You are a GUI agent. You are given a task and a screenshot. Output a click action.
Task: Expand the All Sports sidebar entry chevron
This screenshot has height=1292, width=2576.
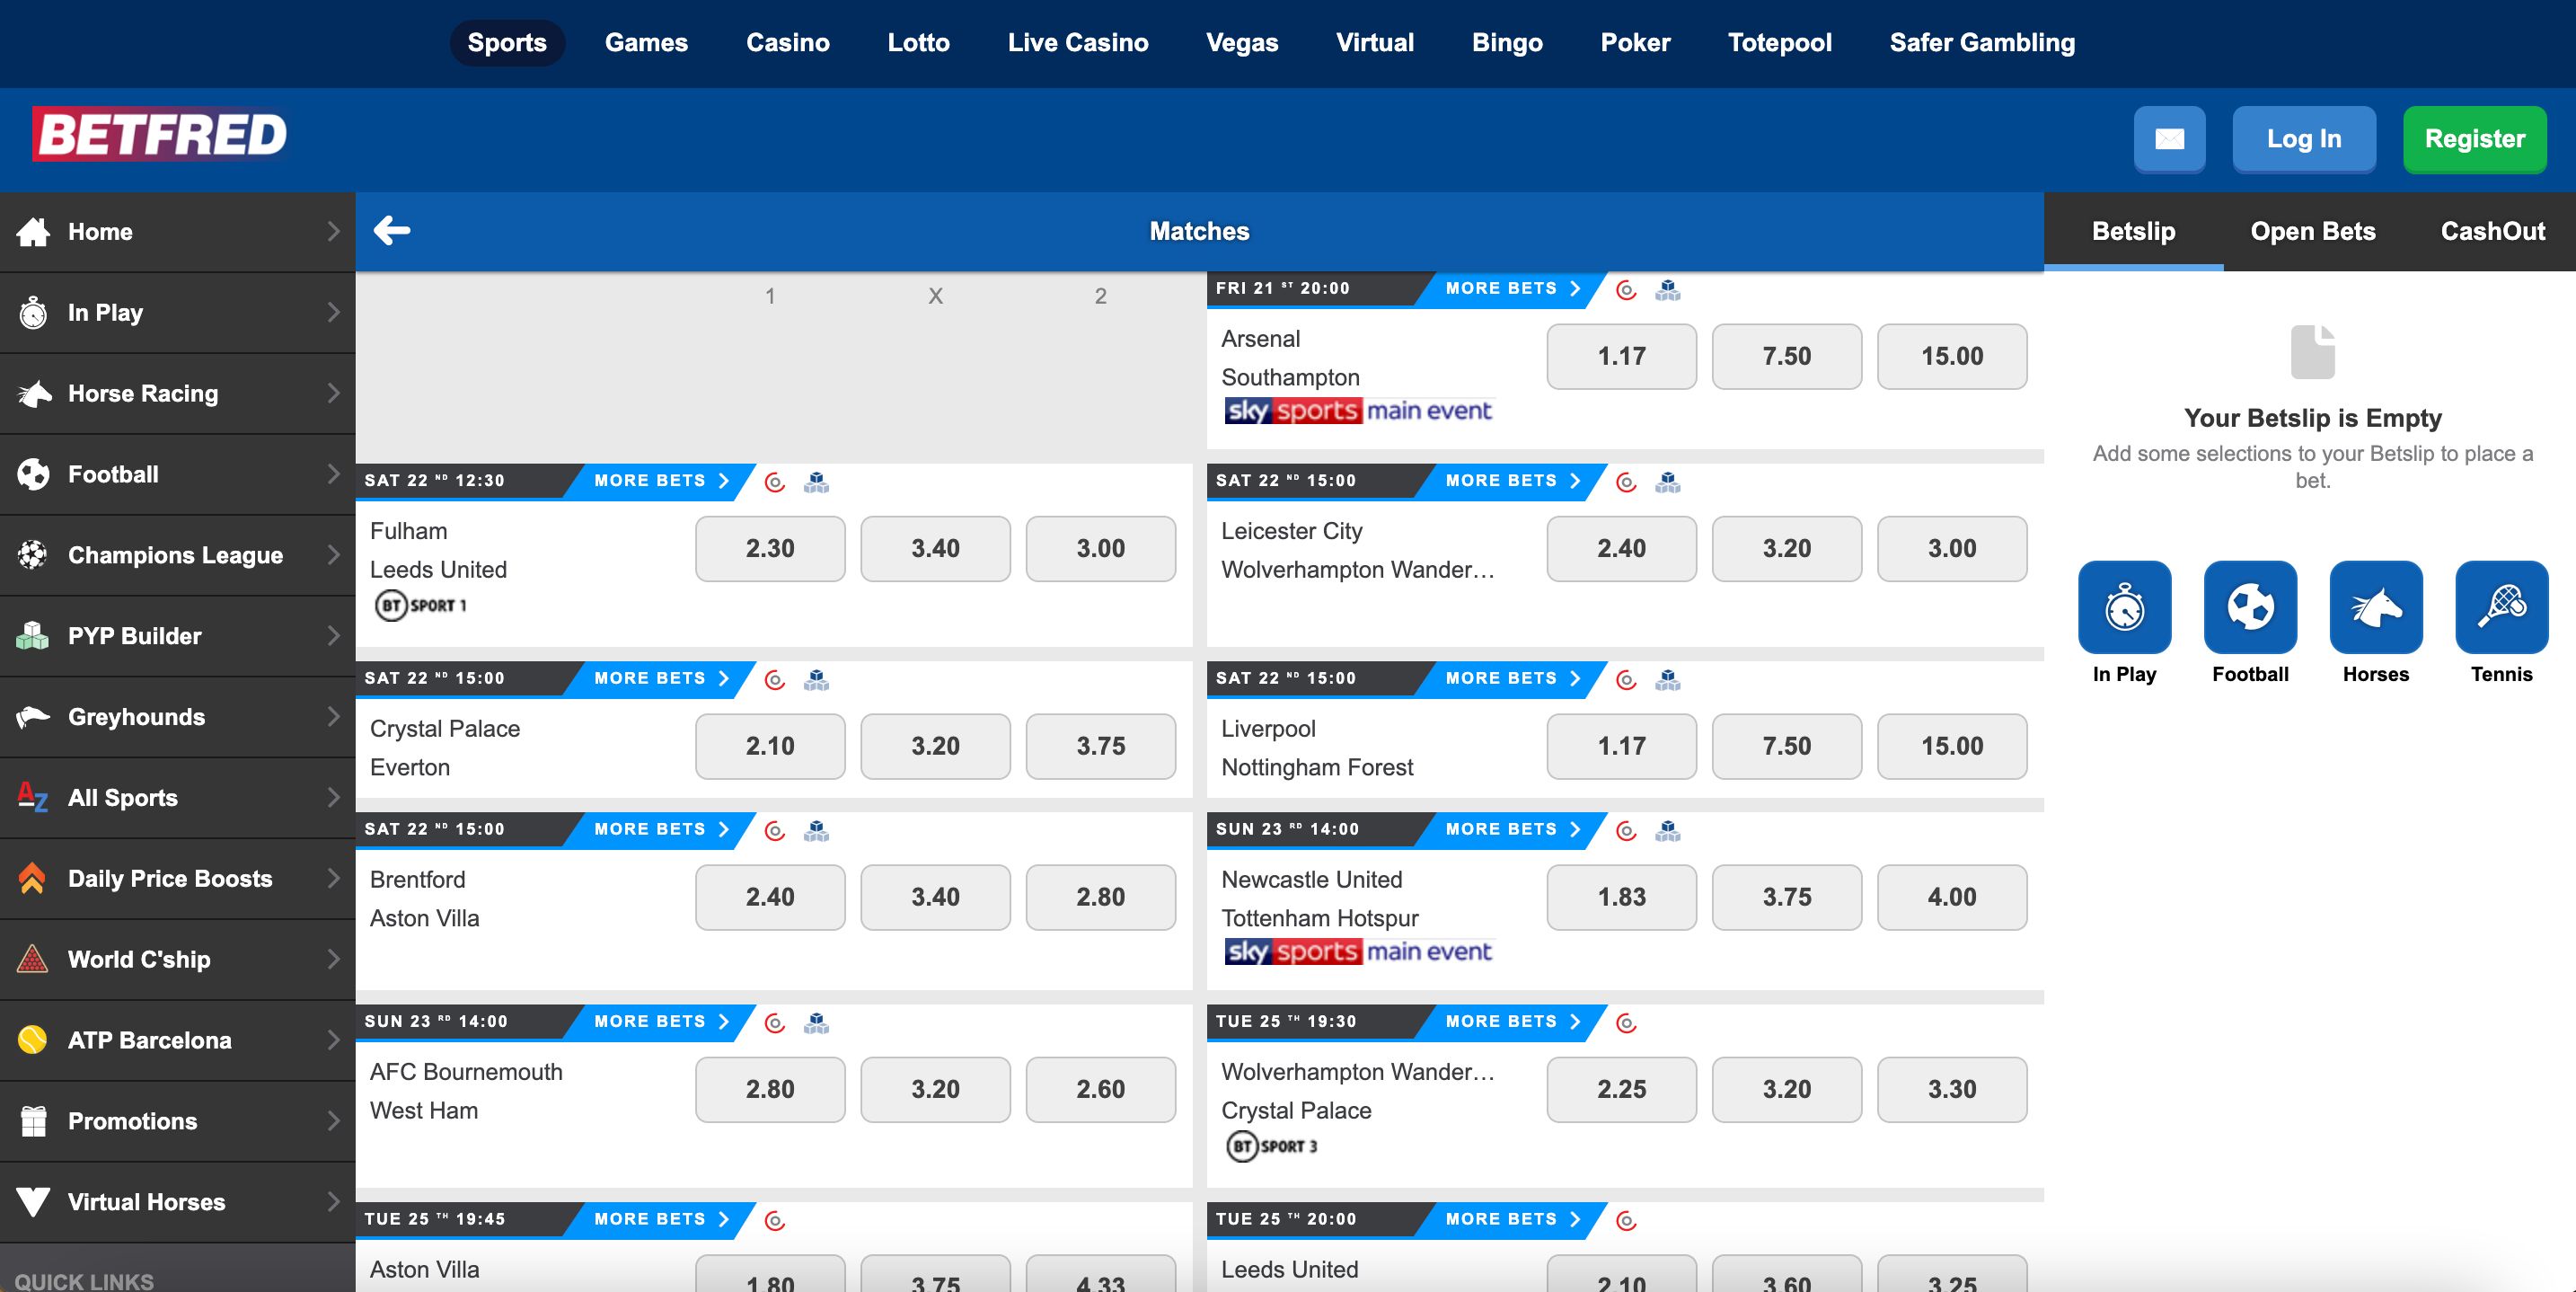(334, 797)
